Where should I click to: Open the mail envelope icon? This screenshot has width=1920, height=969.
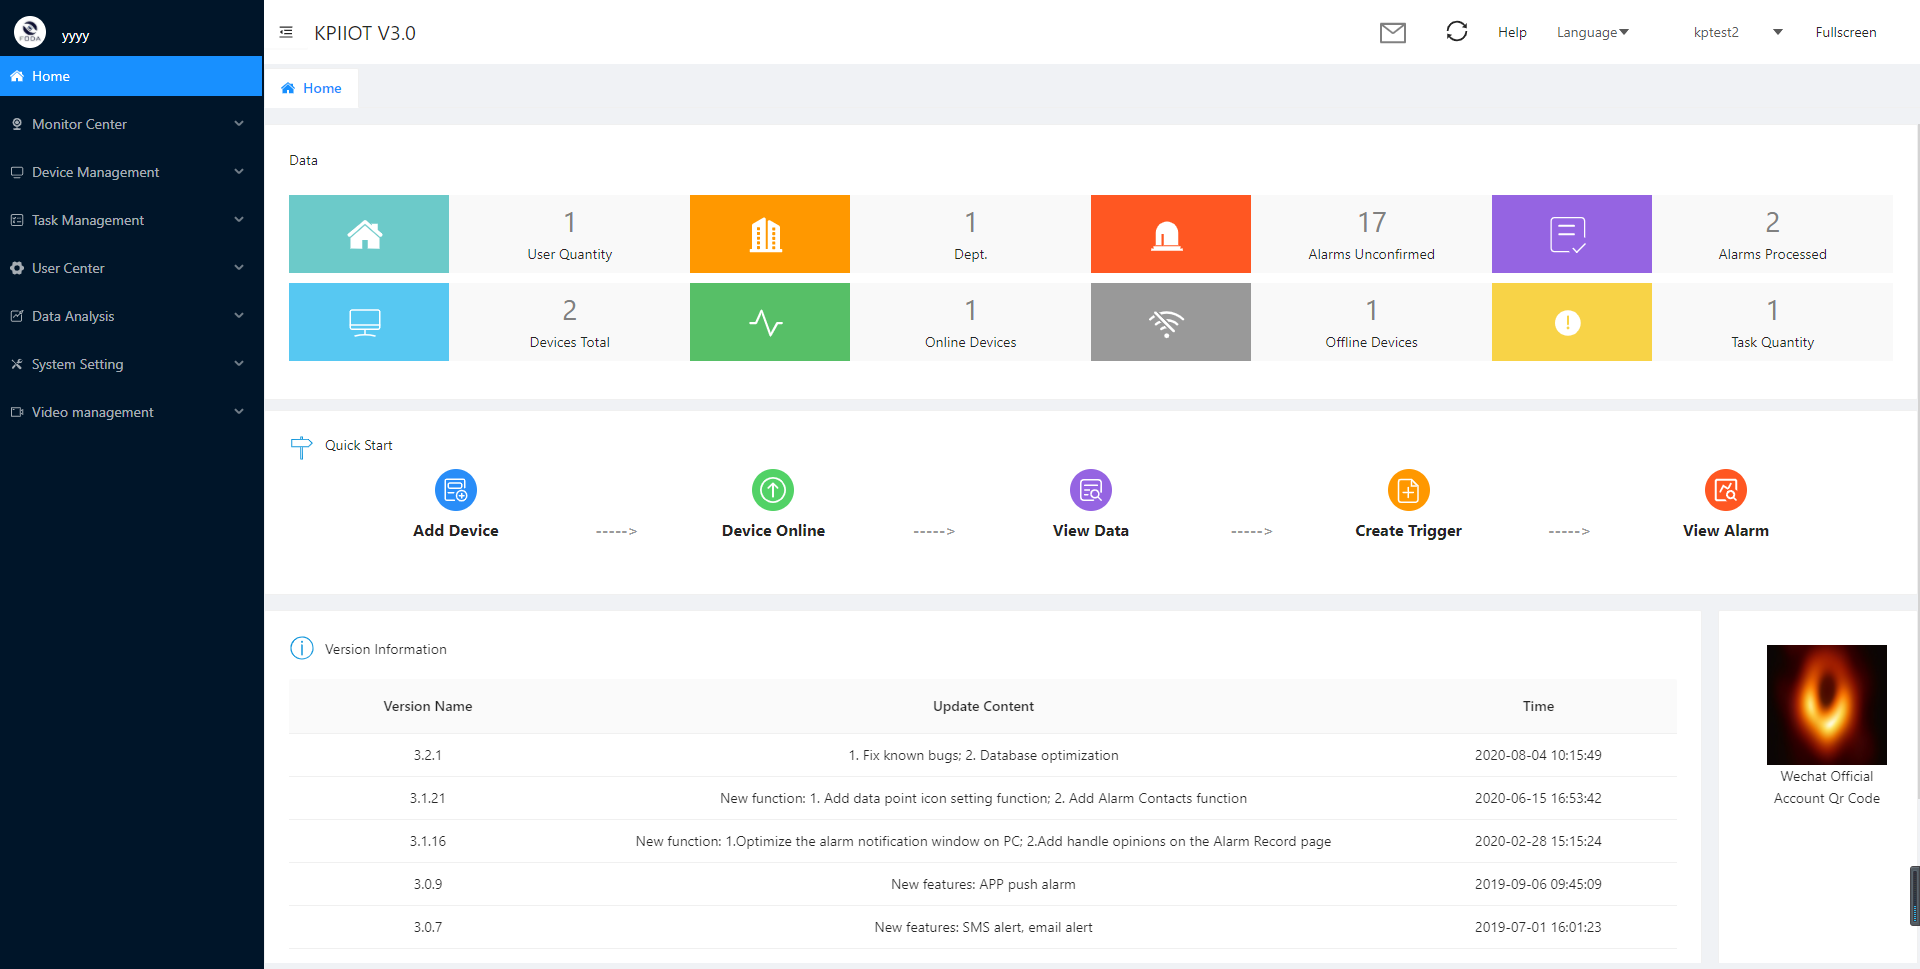point(1393,33)
